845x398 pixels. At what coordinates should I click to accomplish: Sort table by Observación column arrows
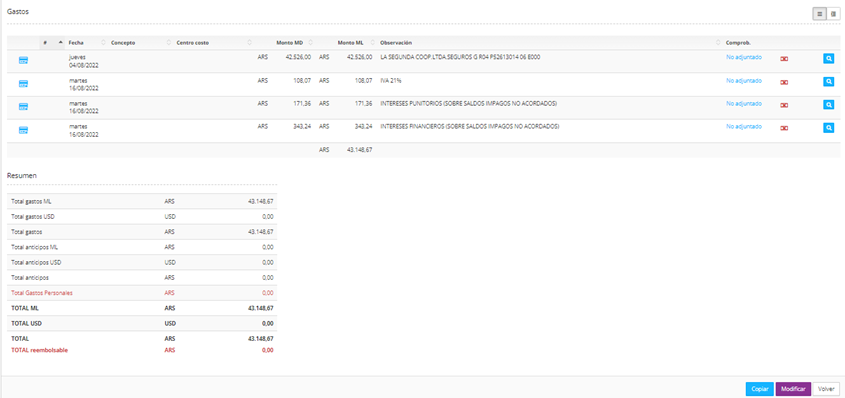[718, 43]
